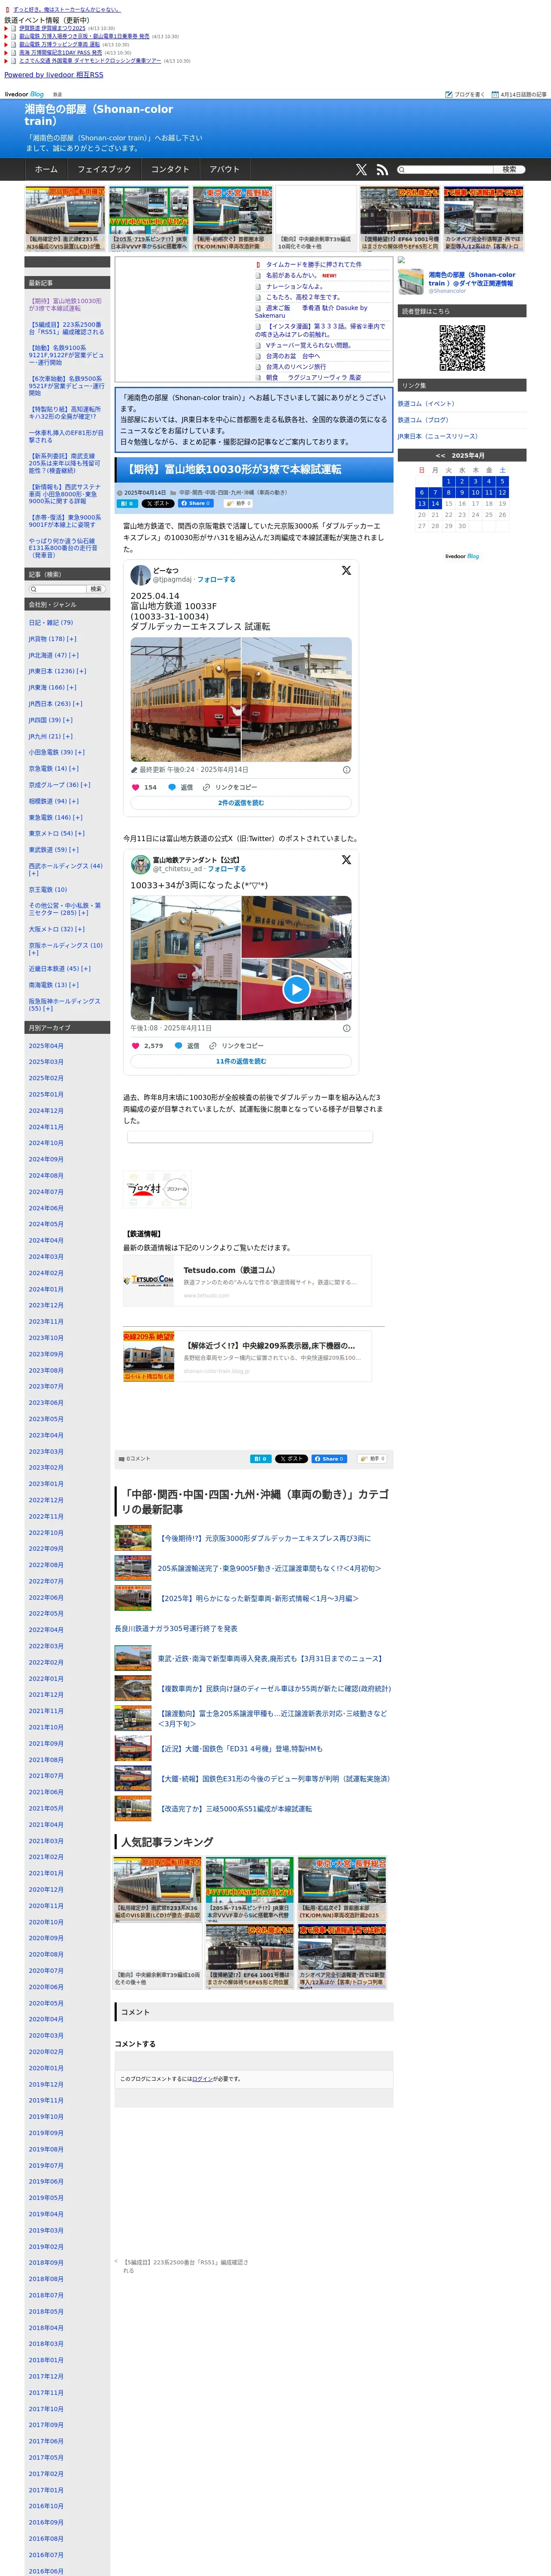Click 2件の返信を読む on first tweet
This screenshot has width=551, height=2576.
241,803
